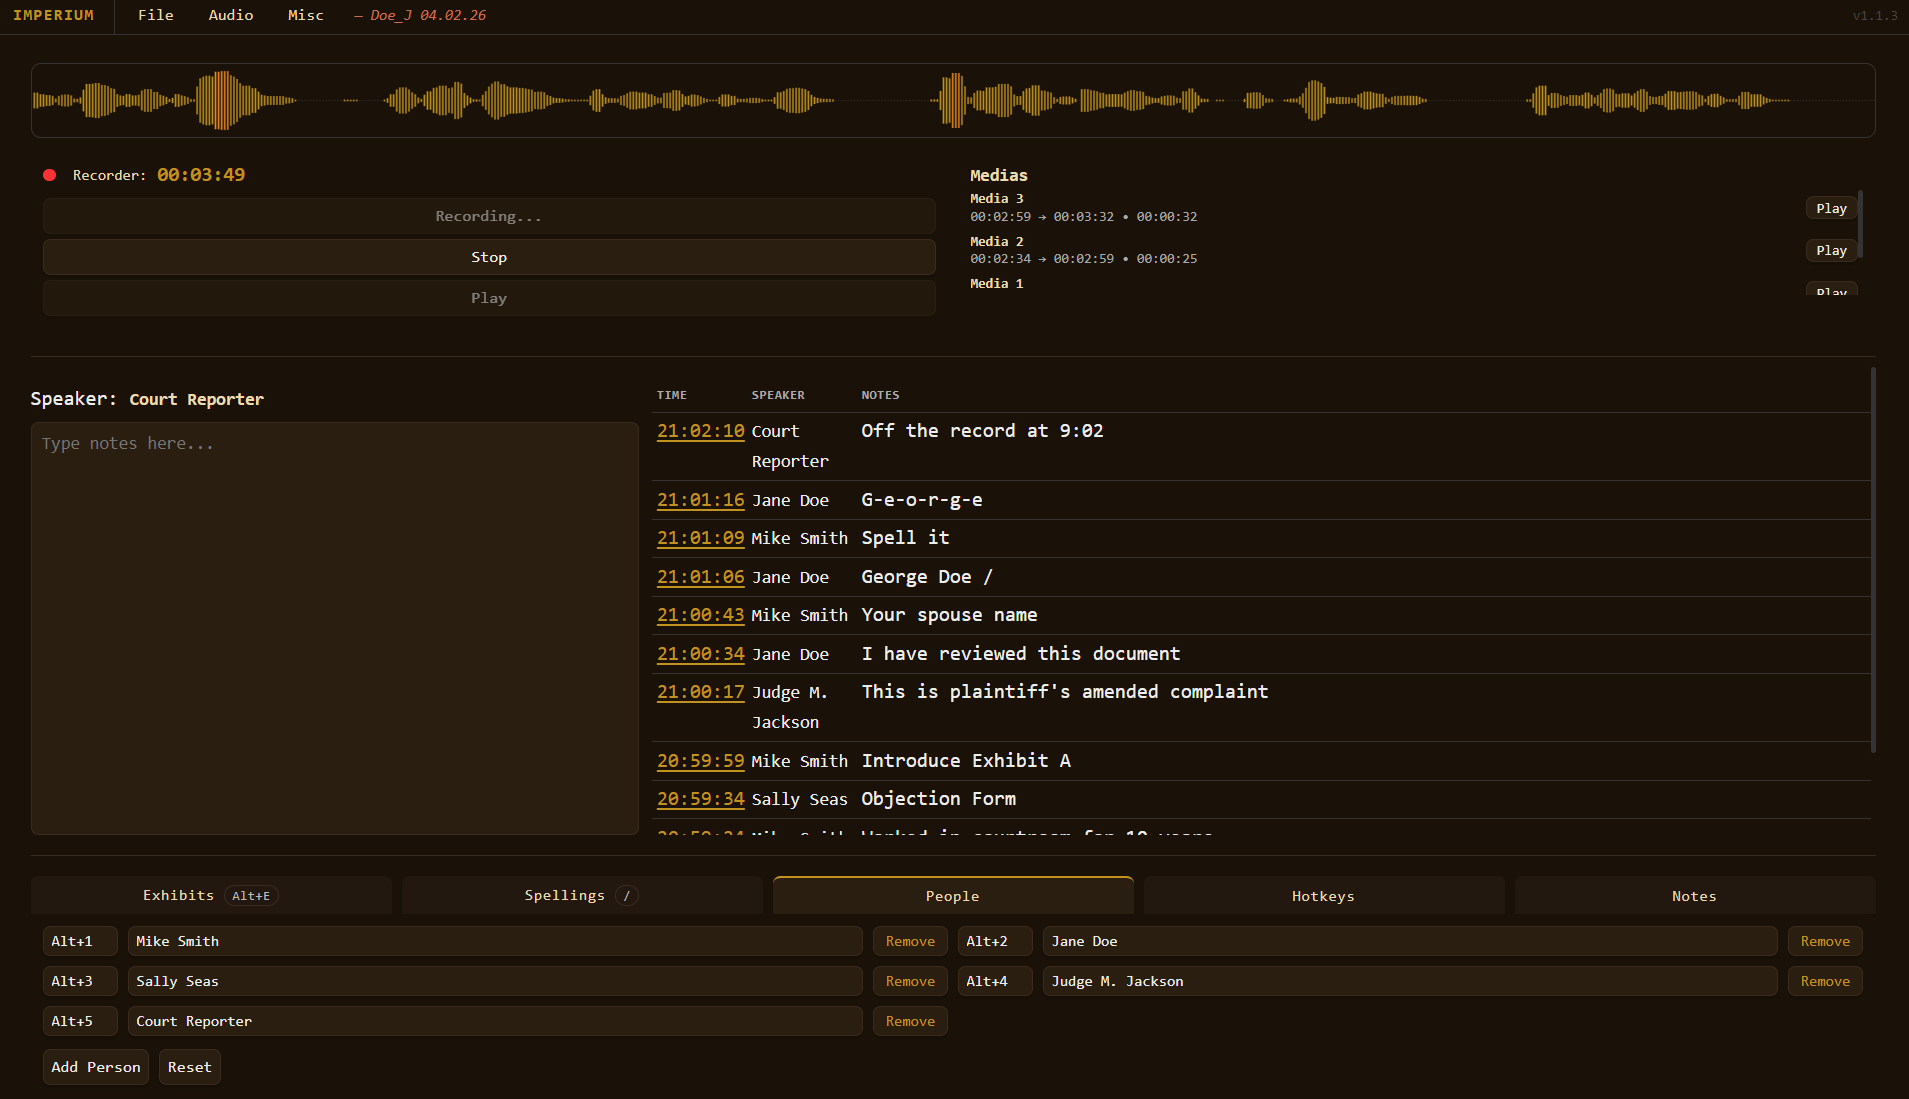The image size is (1909, 1099).
Task: Type in the notes text area
Action: 334,627
